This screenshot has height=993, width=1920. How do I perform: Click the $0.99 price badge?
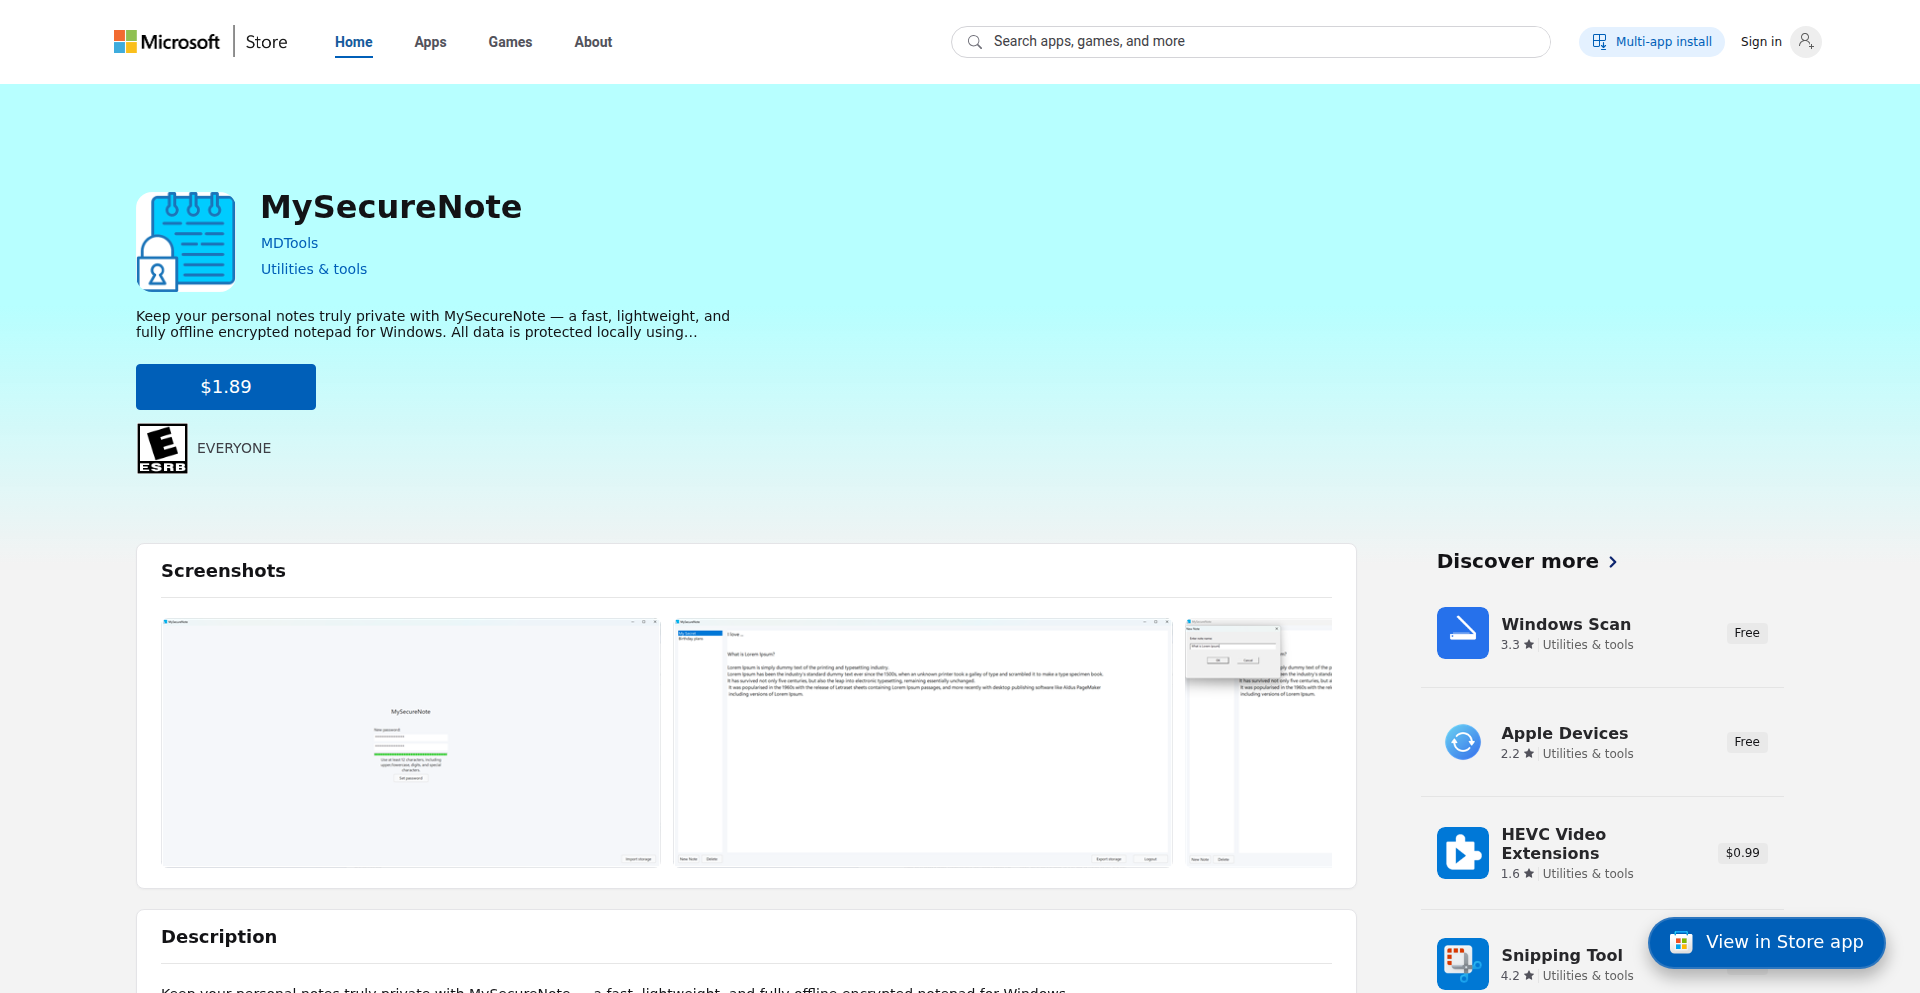pyautogui.click(x=1743, y=853)
